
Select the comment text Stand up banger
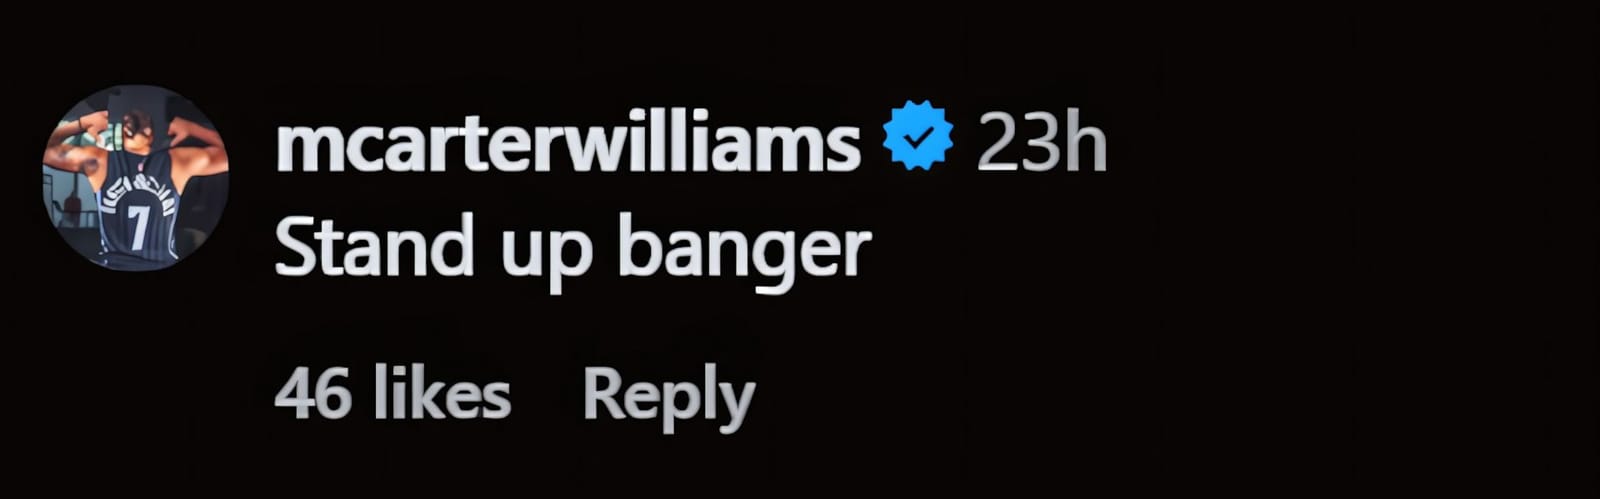point(573,249)
